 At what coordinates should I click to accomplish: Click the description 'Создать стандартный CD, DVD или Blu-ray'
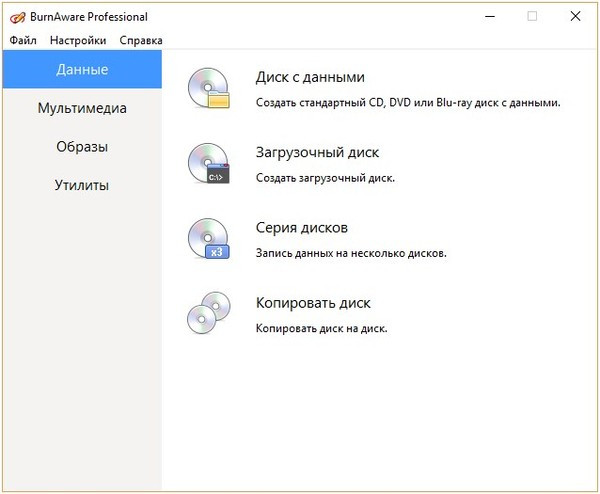[408, 103]
